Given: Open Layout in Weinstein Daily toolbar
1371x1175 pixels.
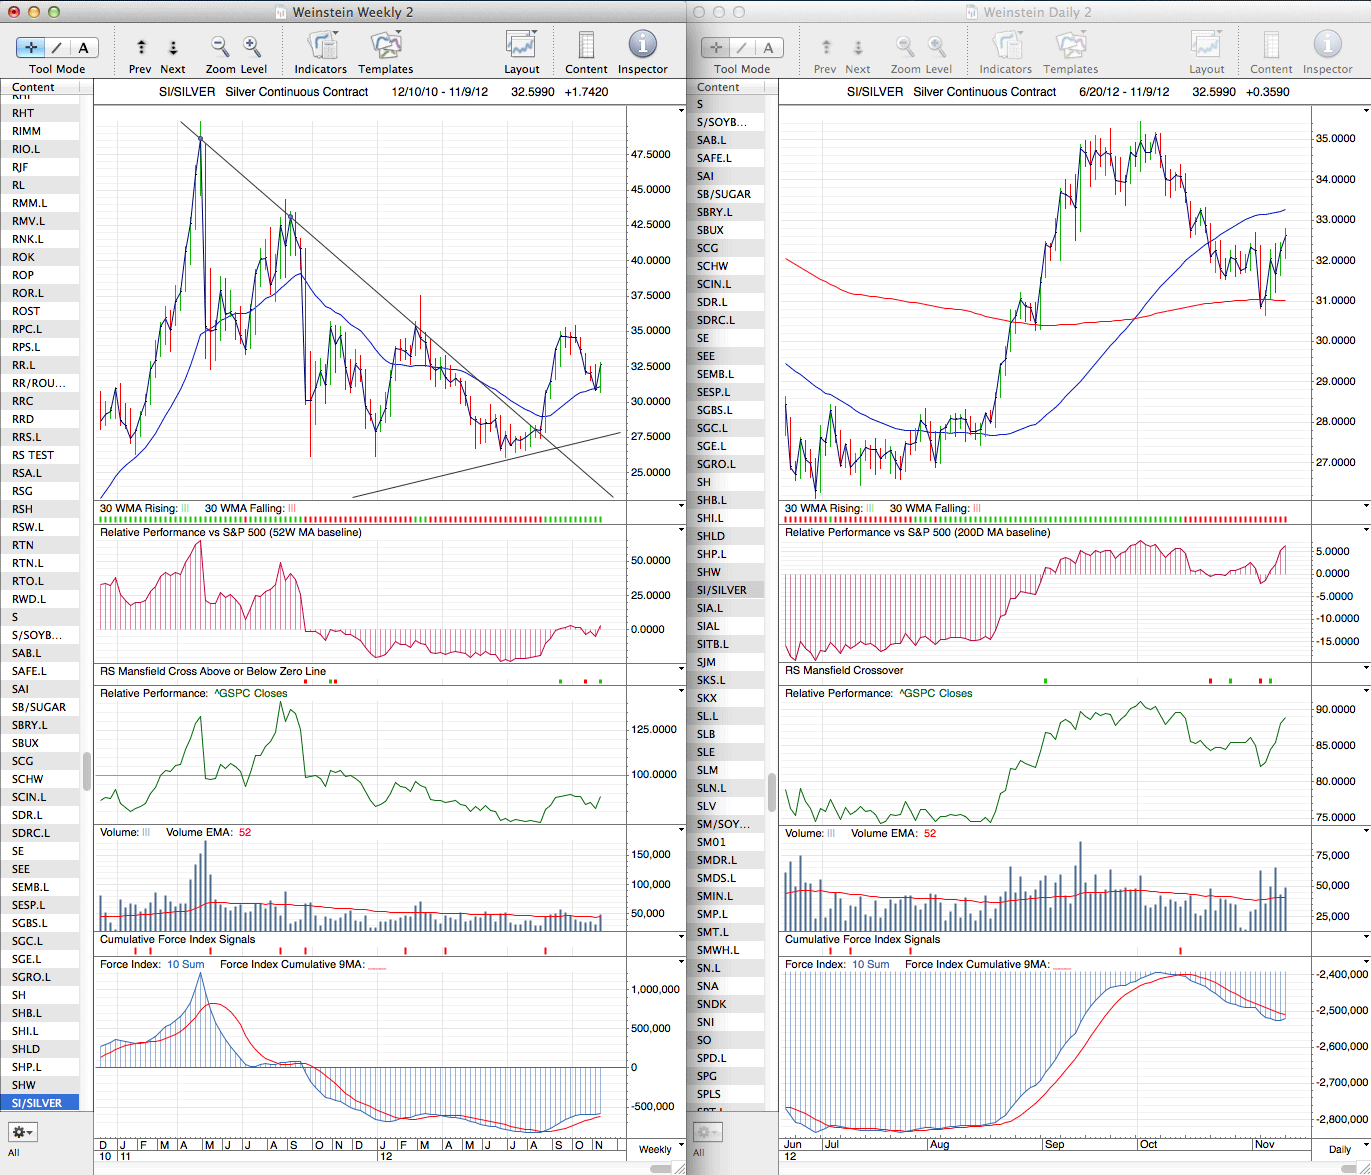Looking at the screenshot, I should coord(1206,45).
